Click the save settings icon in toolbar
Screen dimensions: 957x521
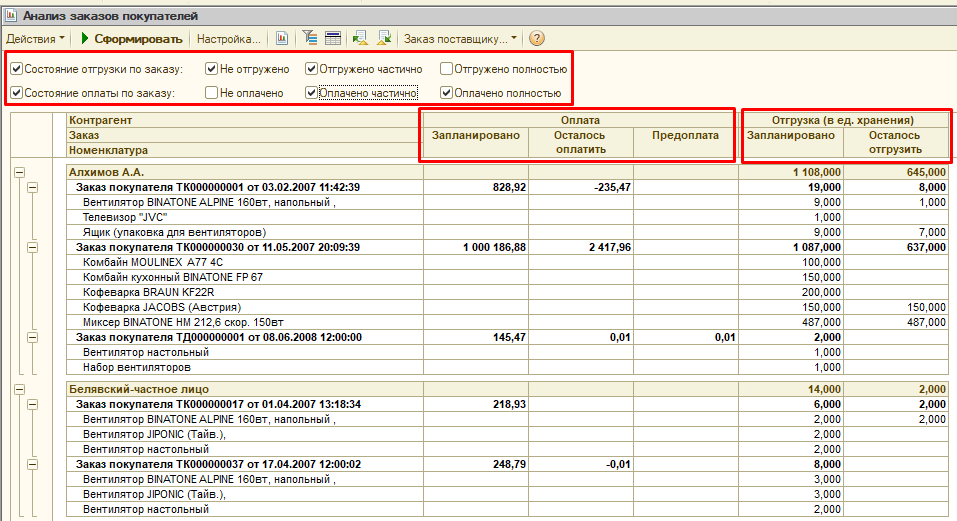(383, 39)
